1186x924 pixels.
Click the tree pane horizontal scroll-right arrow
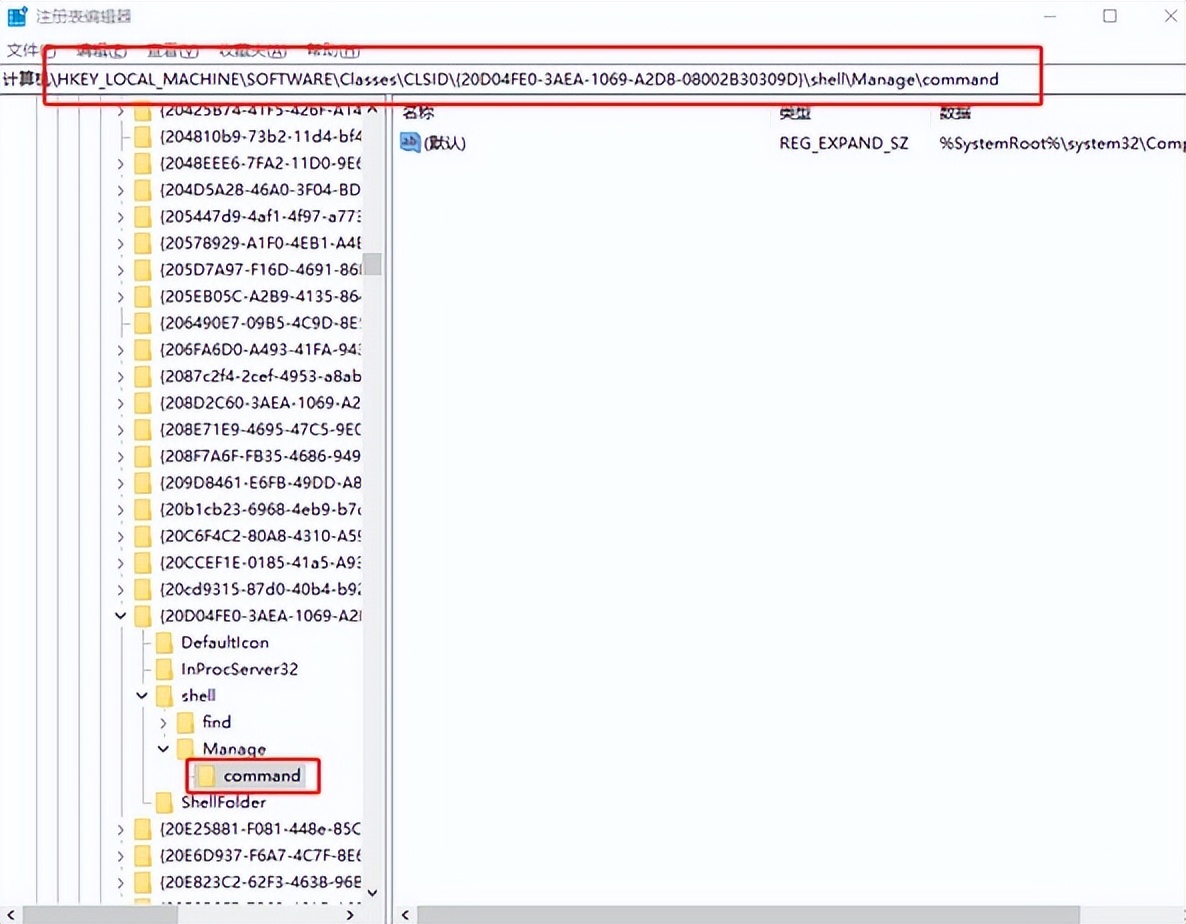tap(350, 915)
